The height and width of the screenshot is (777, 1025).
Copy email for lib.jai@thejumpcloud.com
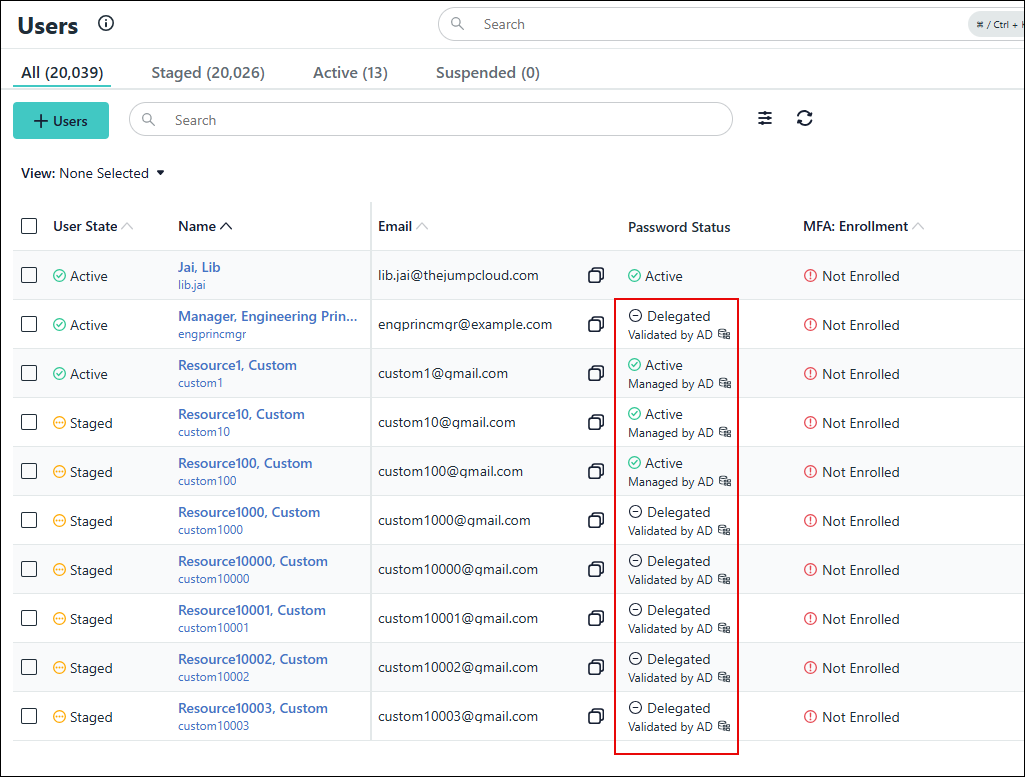[596, 275]
